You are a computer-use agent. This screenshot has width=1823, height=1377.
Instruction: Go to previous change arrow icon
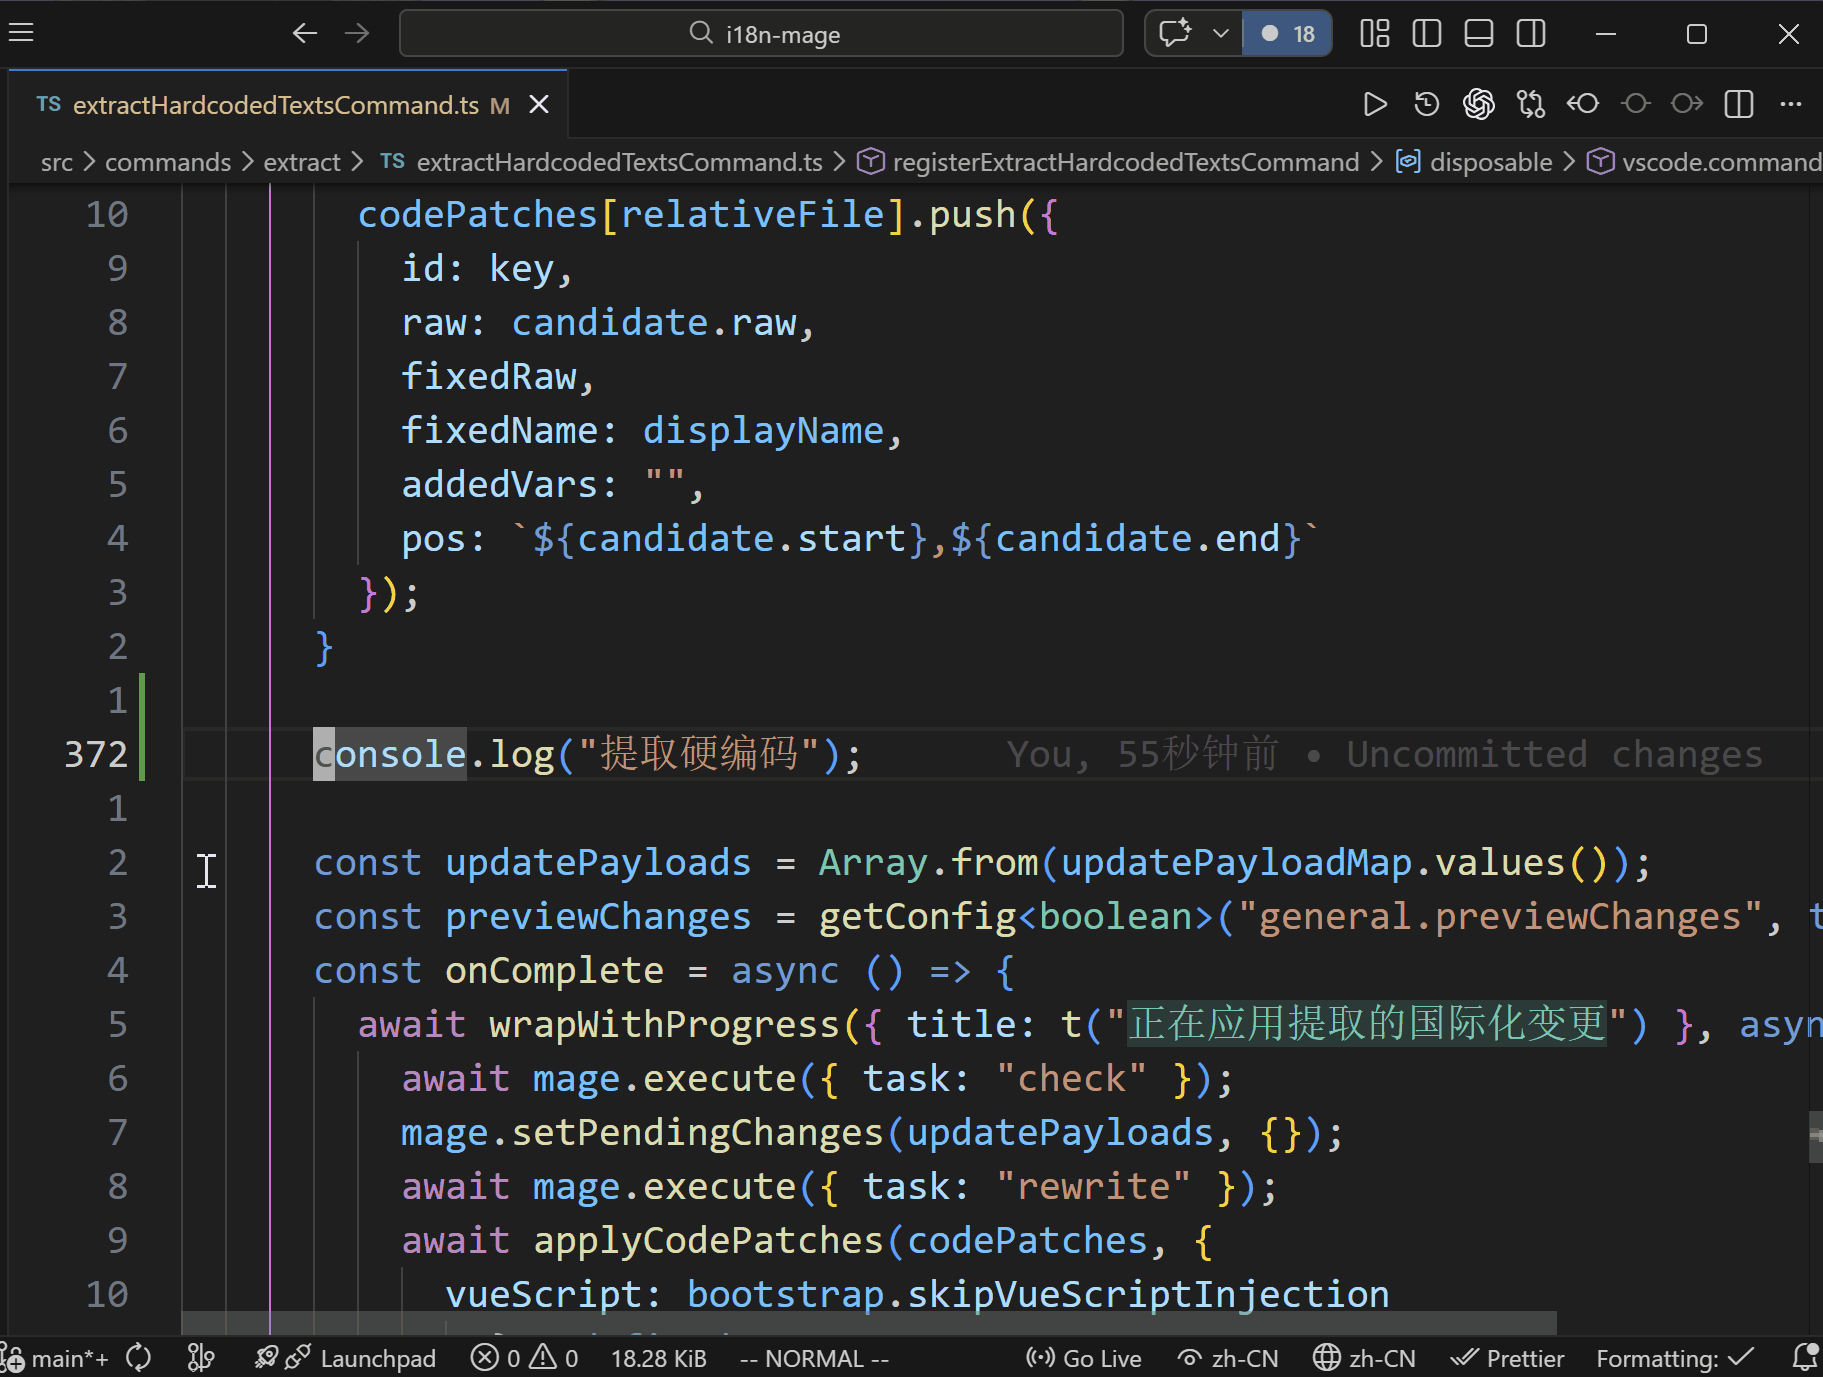pos(1583,104)
